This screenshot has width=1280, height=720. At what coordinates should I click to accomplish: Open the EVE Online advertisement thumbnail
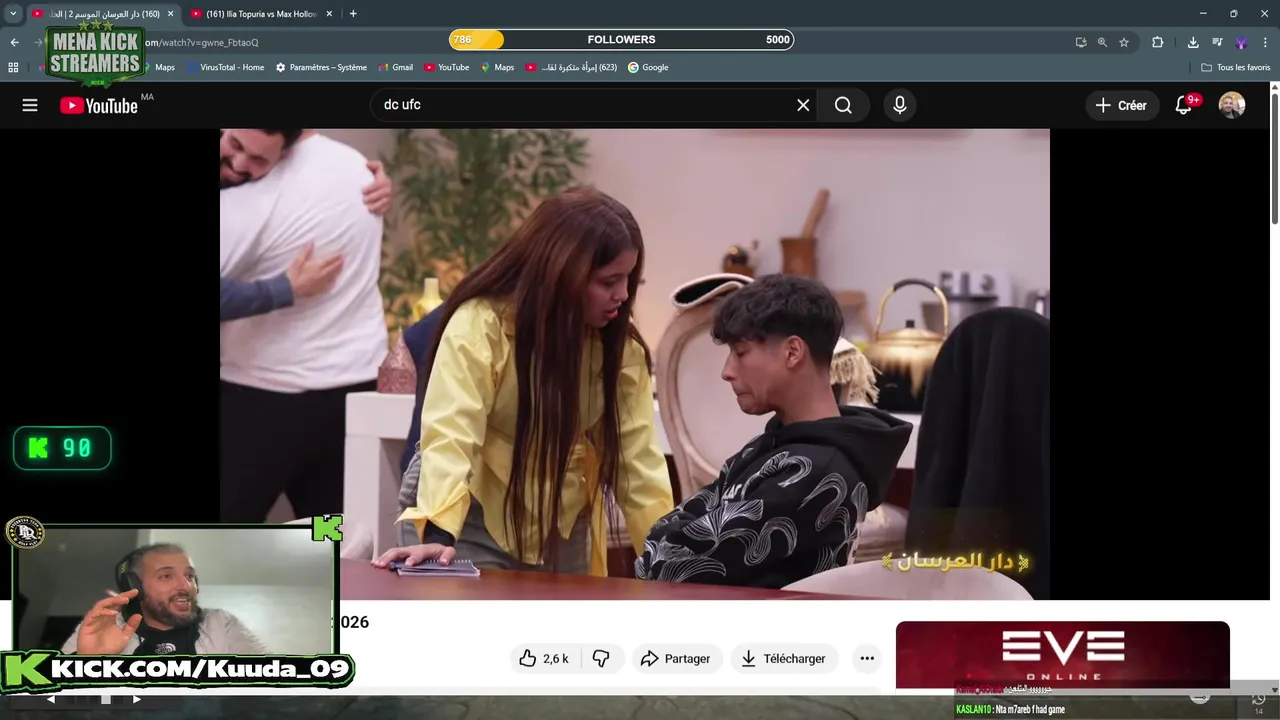(x=1063, y=655)
